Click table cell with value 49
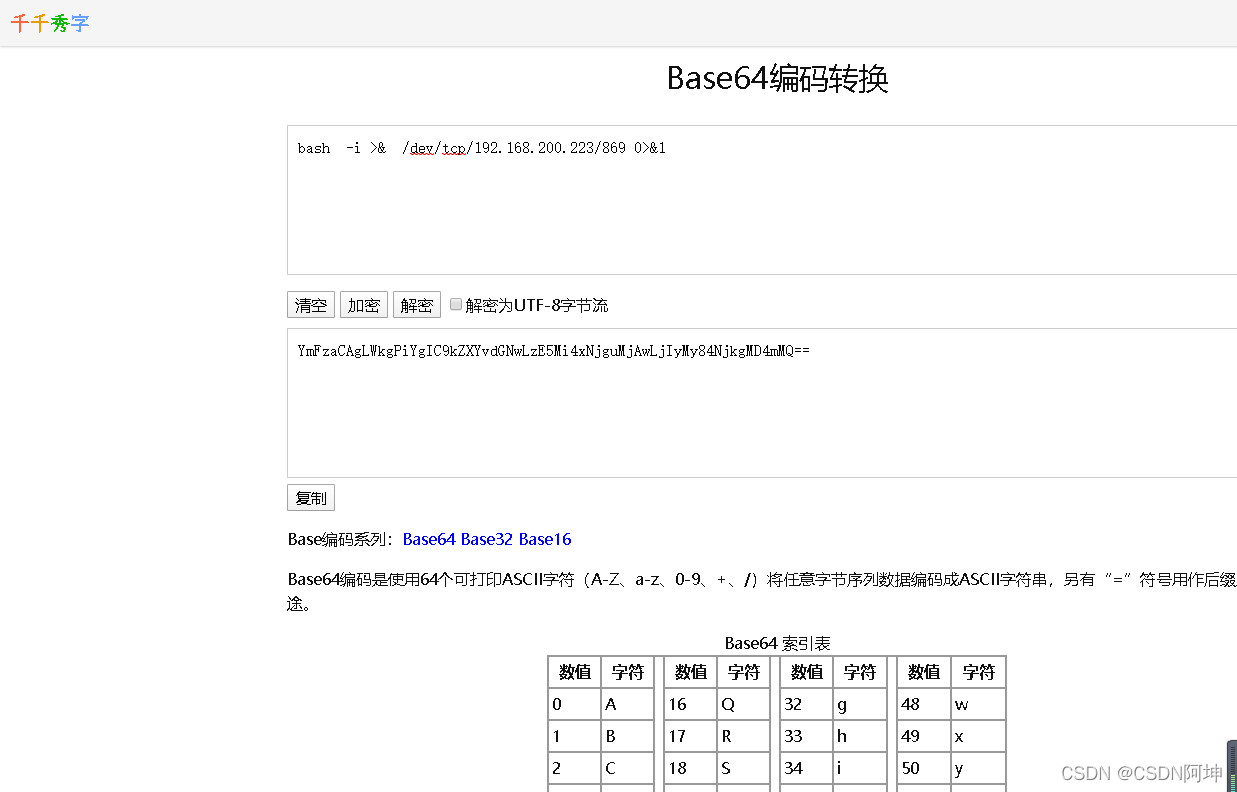The width and height of the screenshot is (1237, 792). pos(923,736)
